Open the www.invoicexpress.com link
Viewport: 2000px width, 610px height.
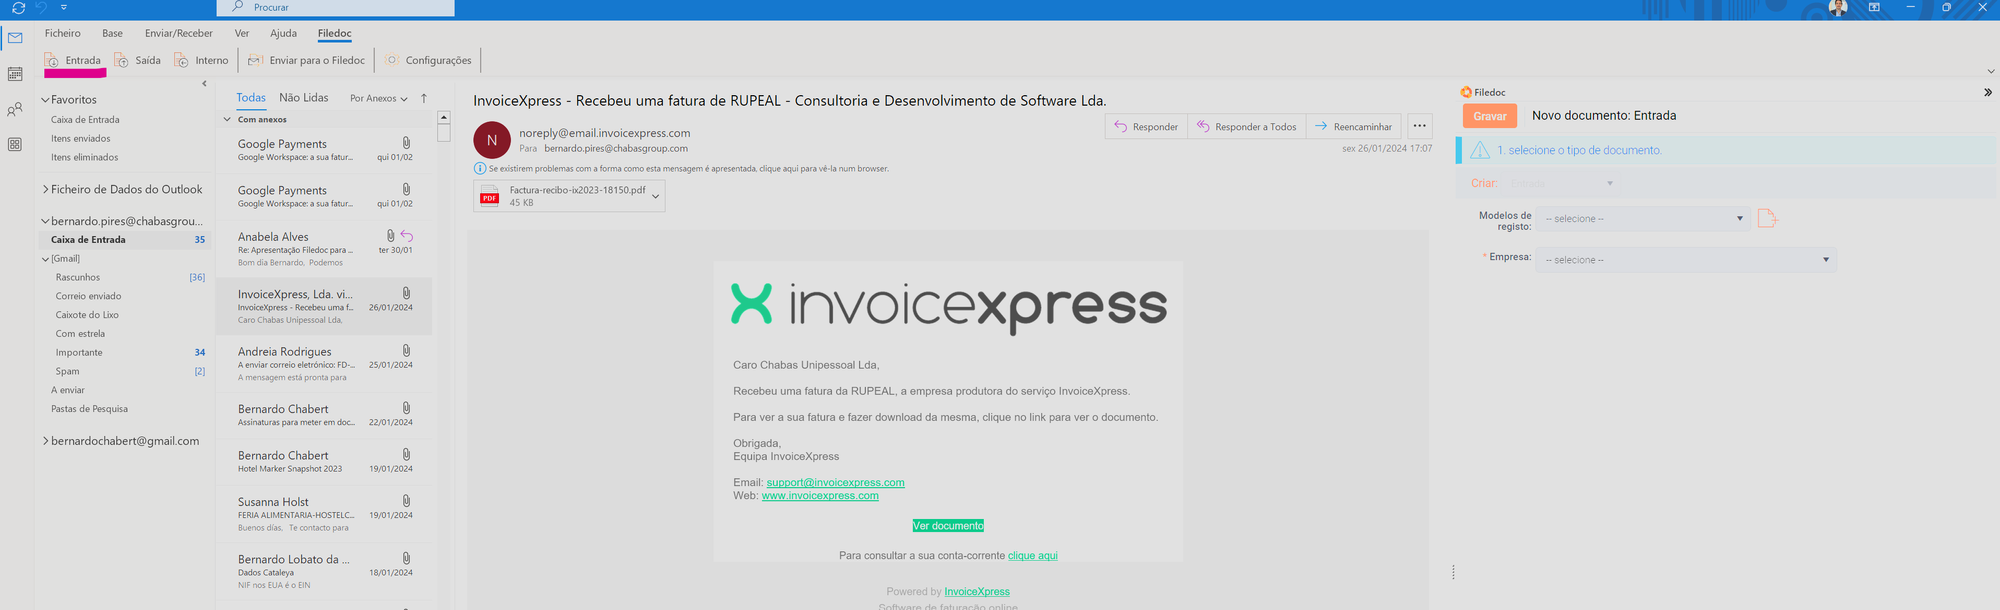pyautogui.click(x=820, y=496)
